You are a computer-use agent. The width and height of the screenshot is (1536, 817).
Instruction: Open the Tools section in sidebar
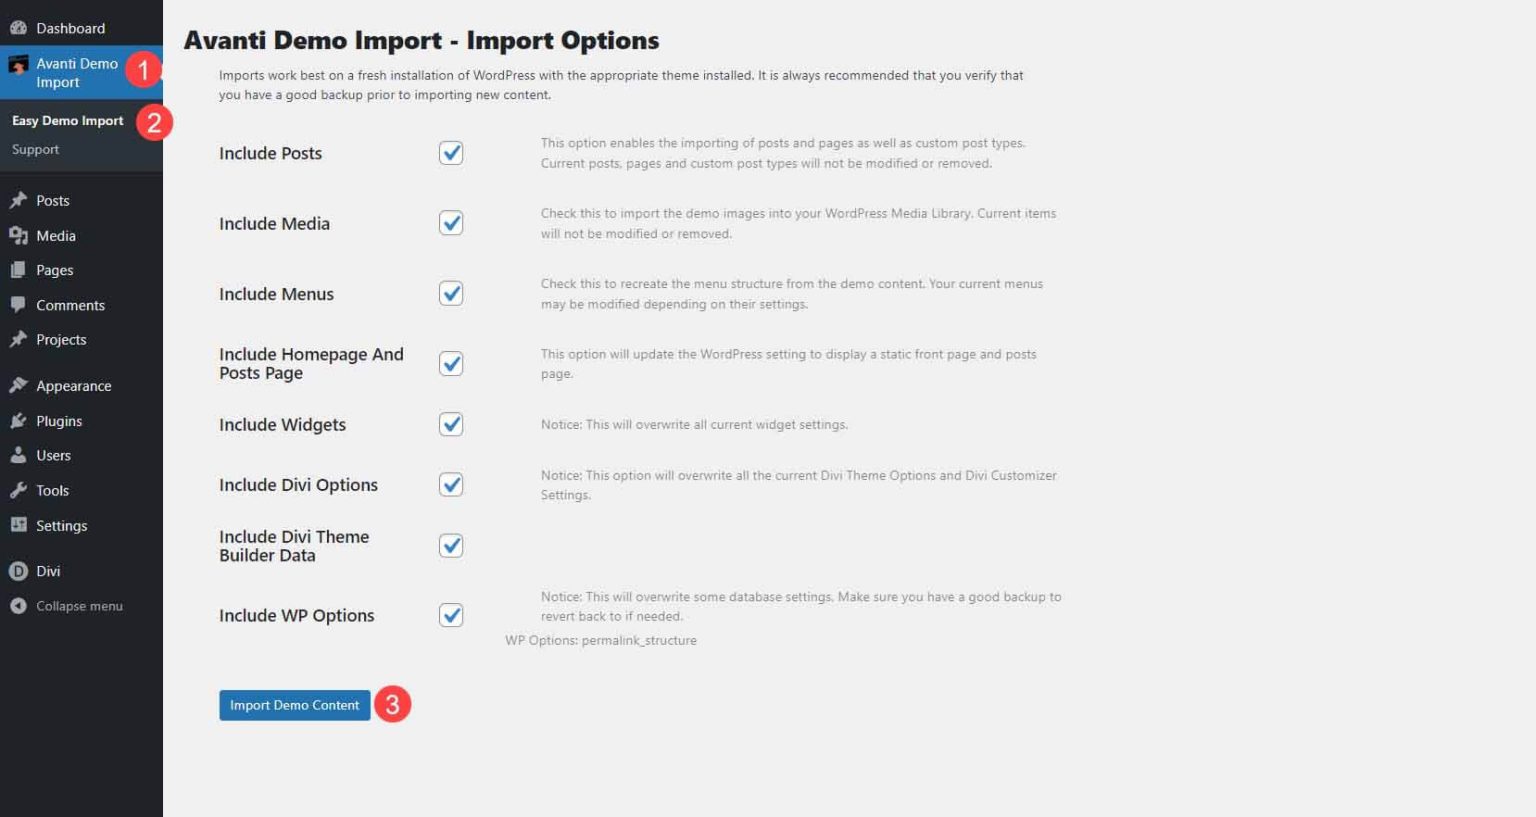pos(17,490)
